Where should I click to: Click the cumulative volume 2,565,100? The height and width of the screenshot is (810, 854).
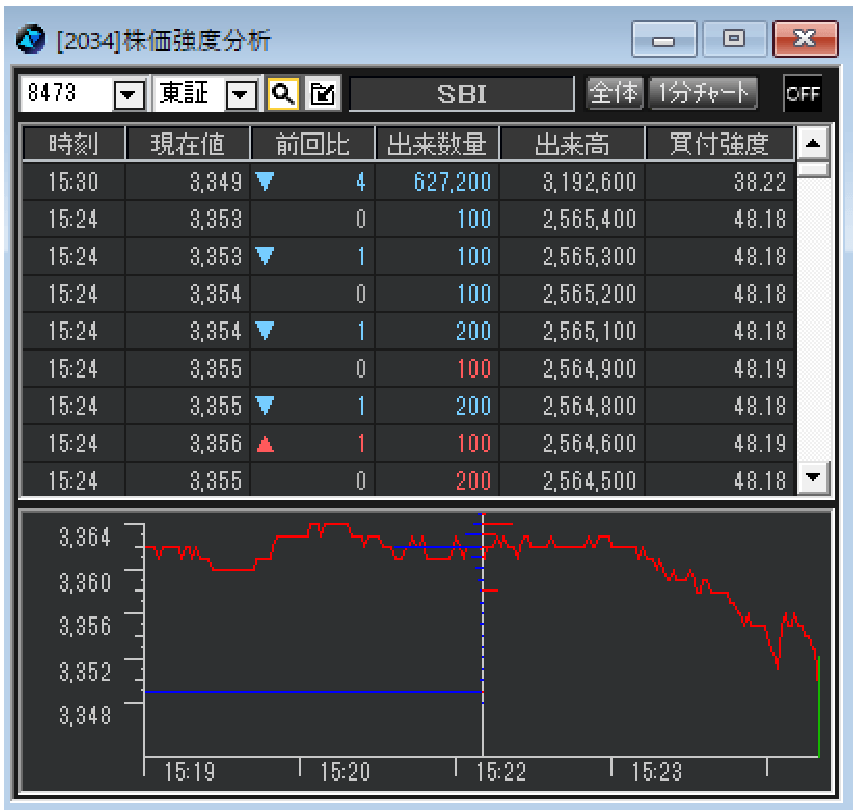coord(589,331)
